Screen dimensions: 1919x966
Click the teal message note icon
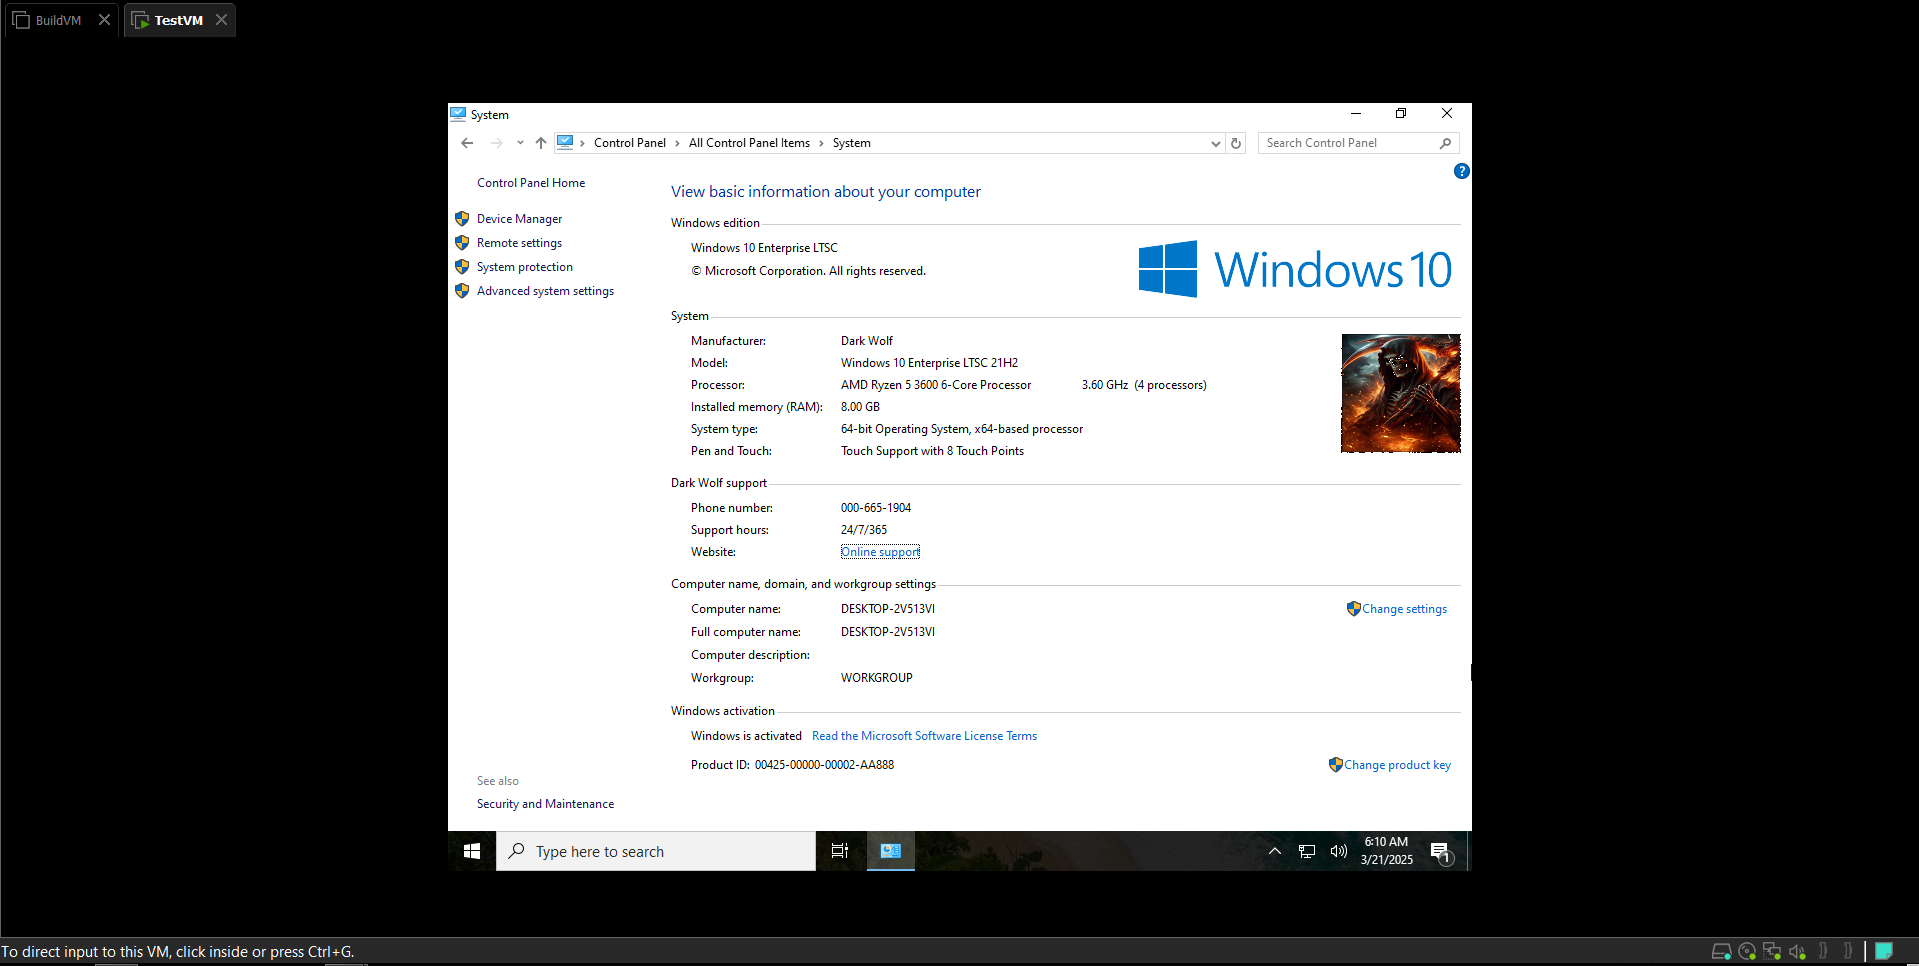(x=1884, y=951)
